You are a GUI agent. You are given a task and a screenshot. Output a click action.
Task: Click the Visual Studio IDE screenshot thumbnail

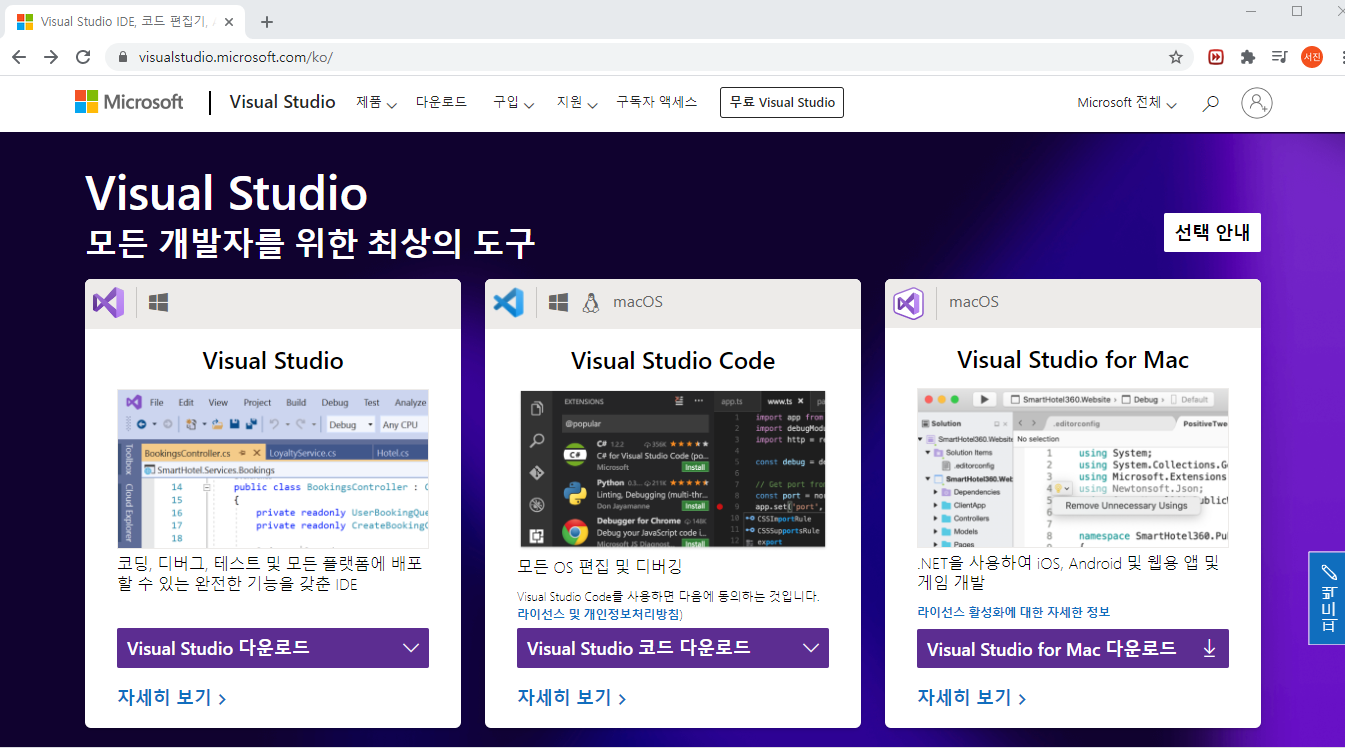pos(273,469)
